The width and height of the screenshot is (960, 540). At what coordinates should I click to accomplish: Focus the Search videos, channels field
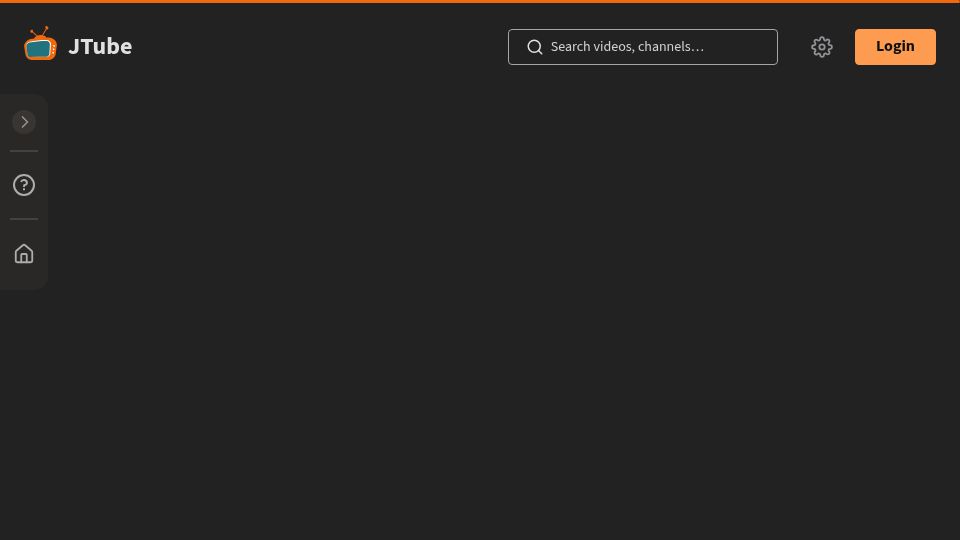[x=642, y=47]
